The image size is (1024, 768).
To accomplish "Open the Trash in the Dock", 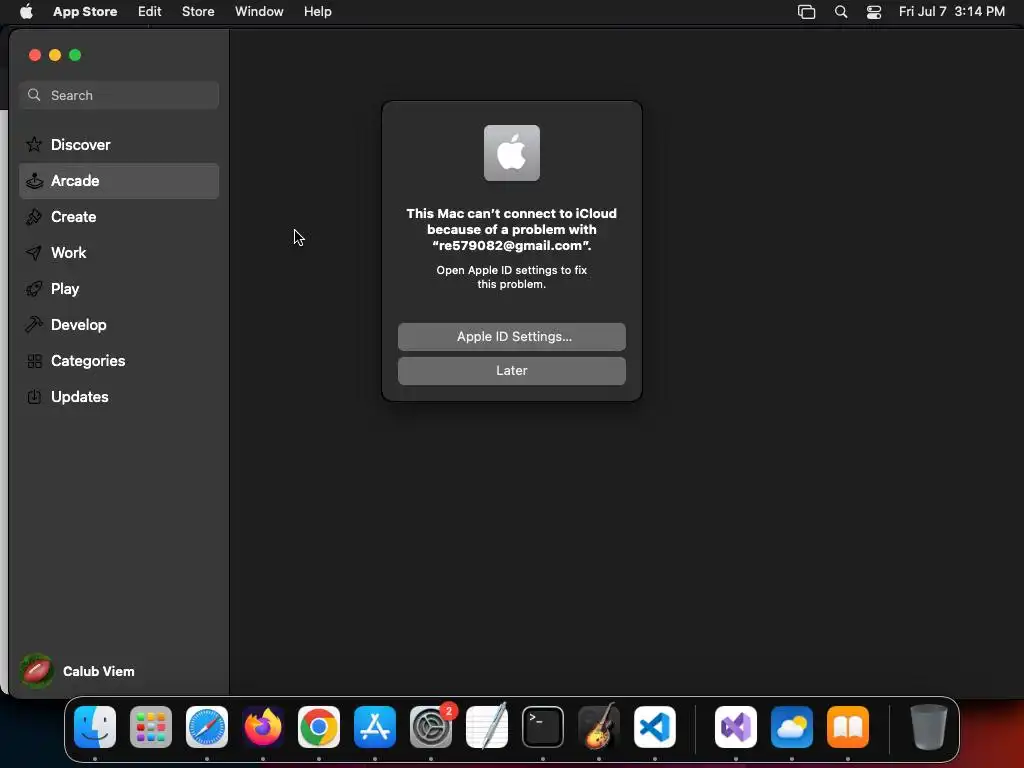I will [929, 727].
